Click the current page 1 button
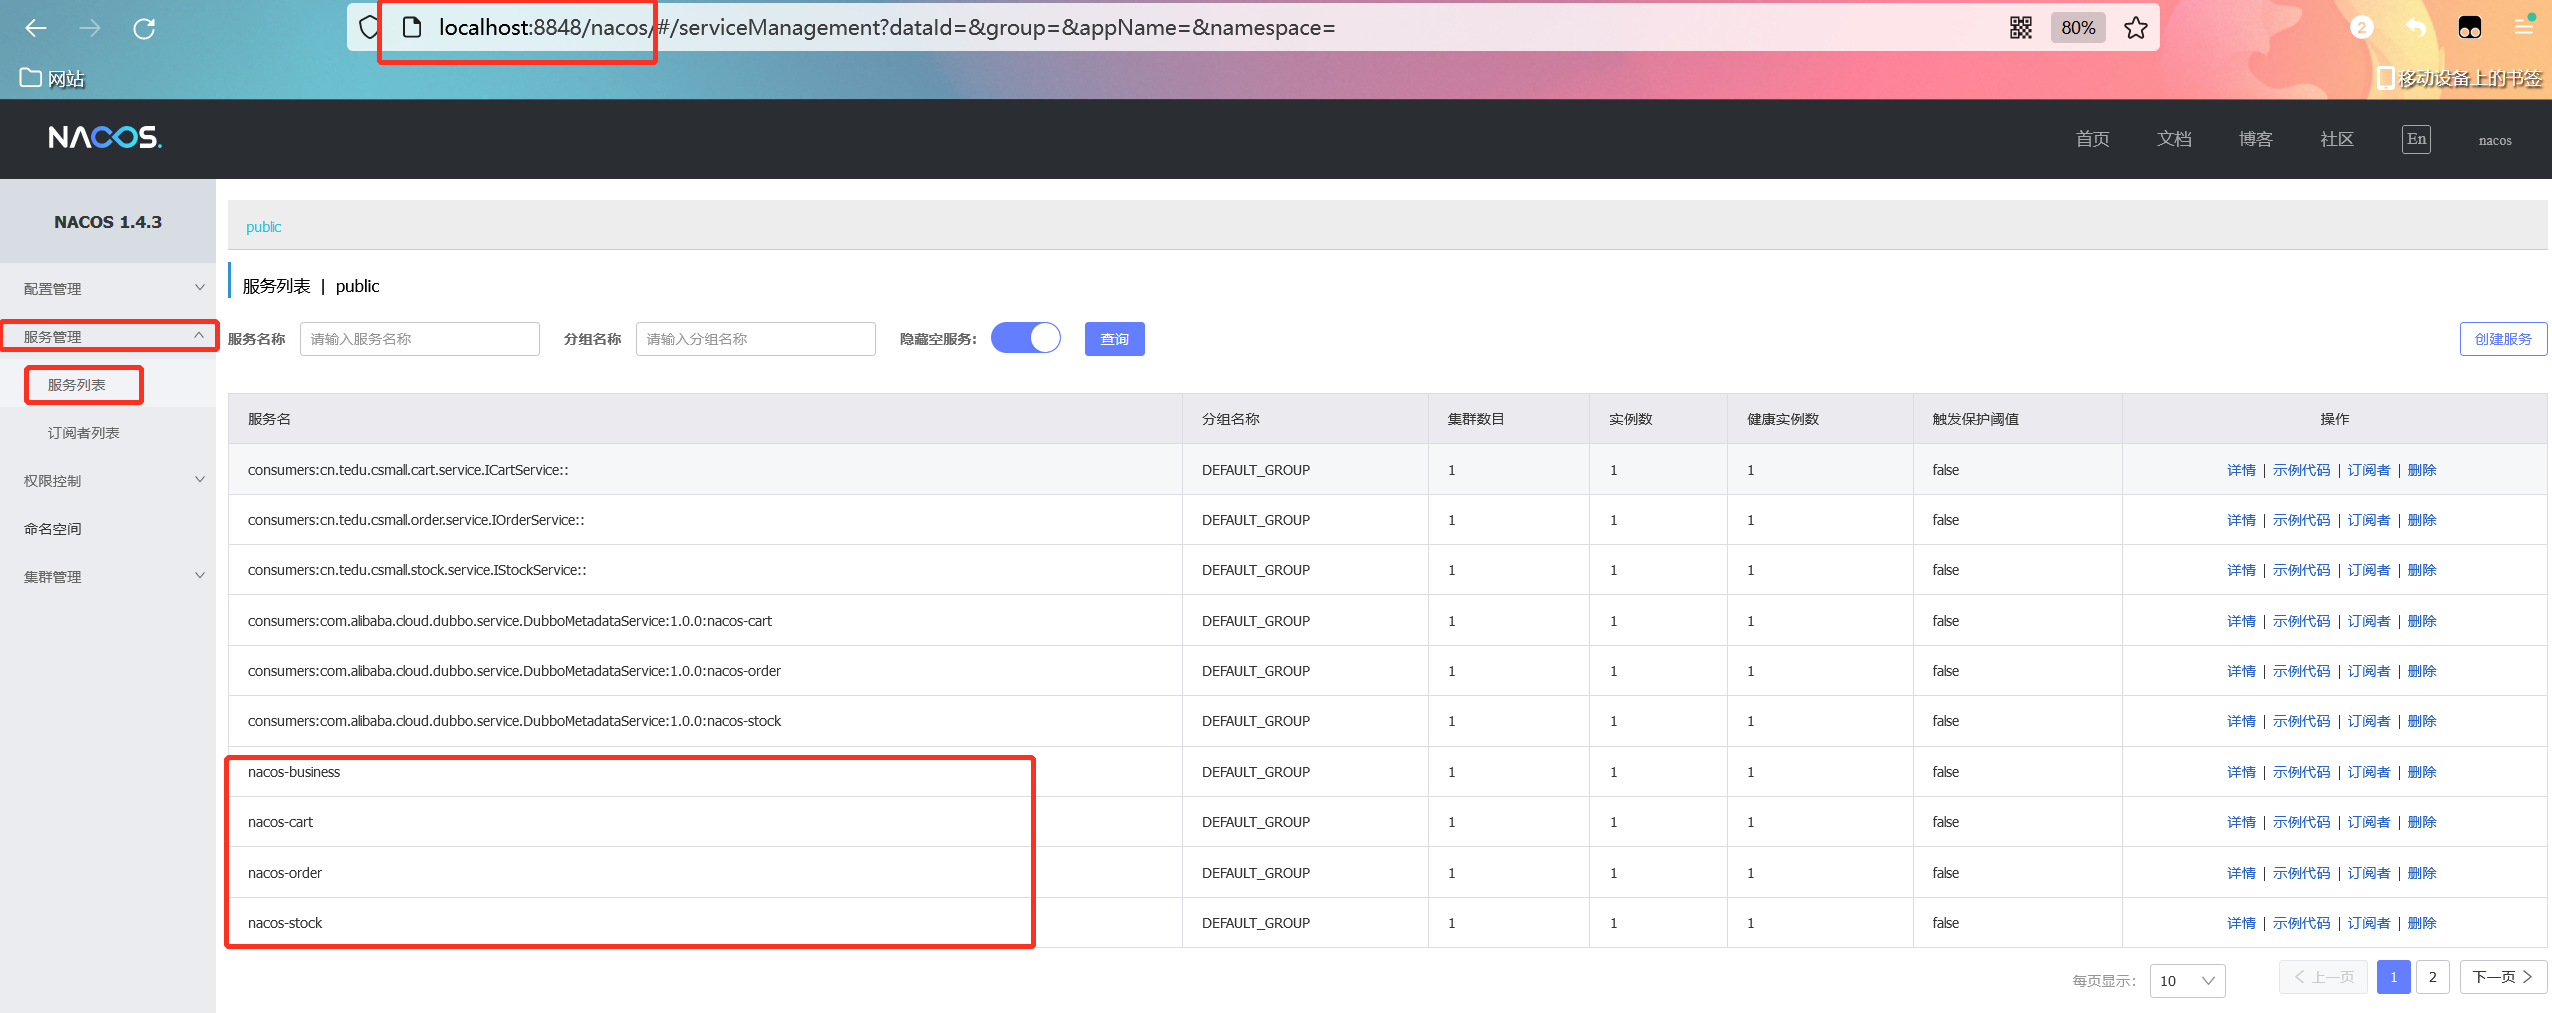 2393,976
